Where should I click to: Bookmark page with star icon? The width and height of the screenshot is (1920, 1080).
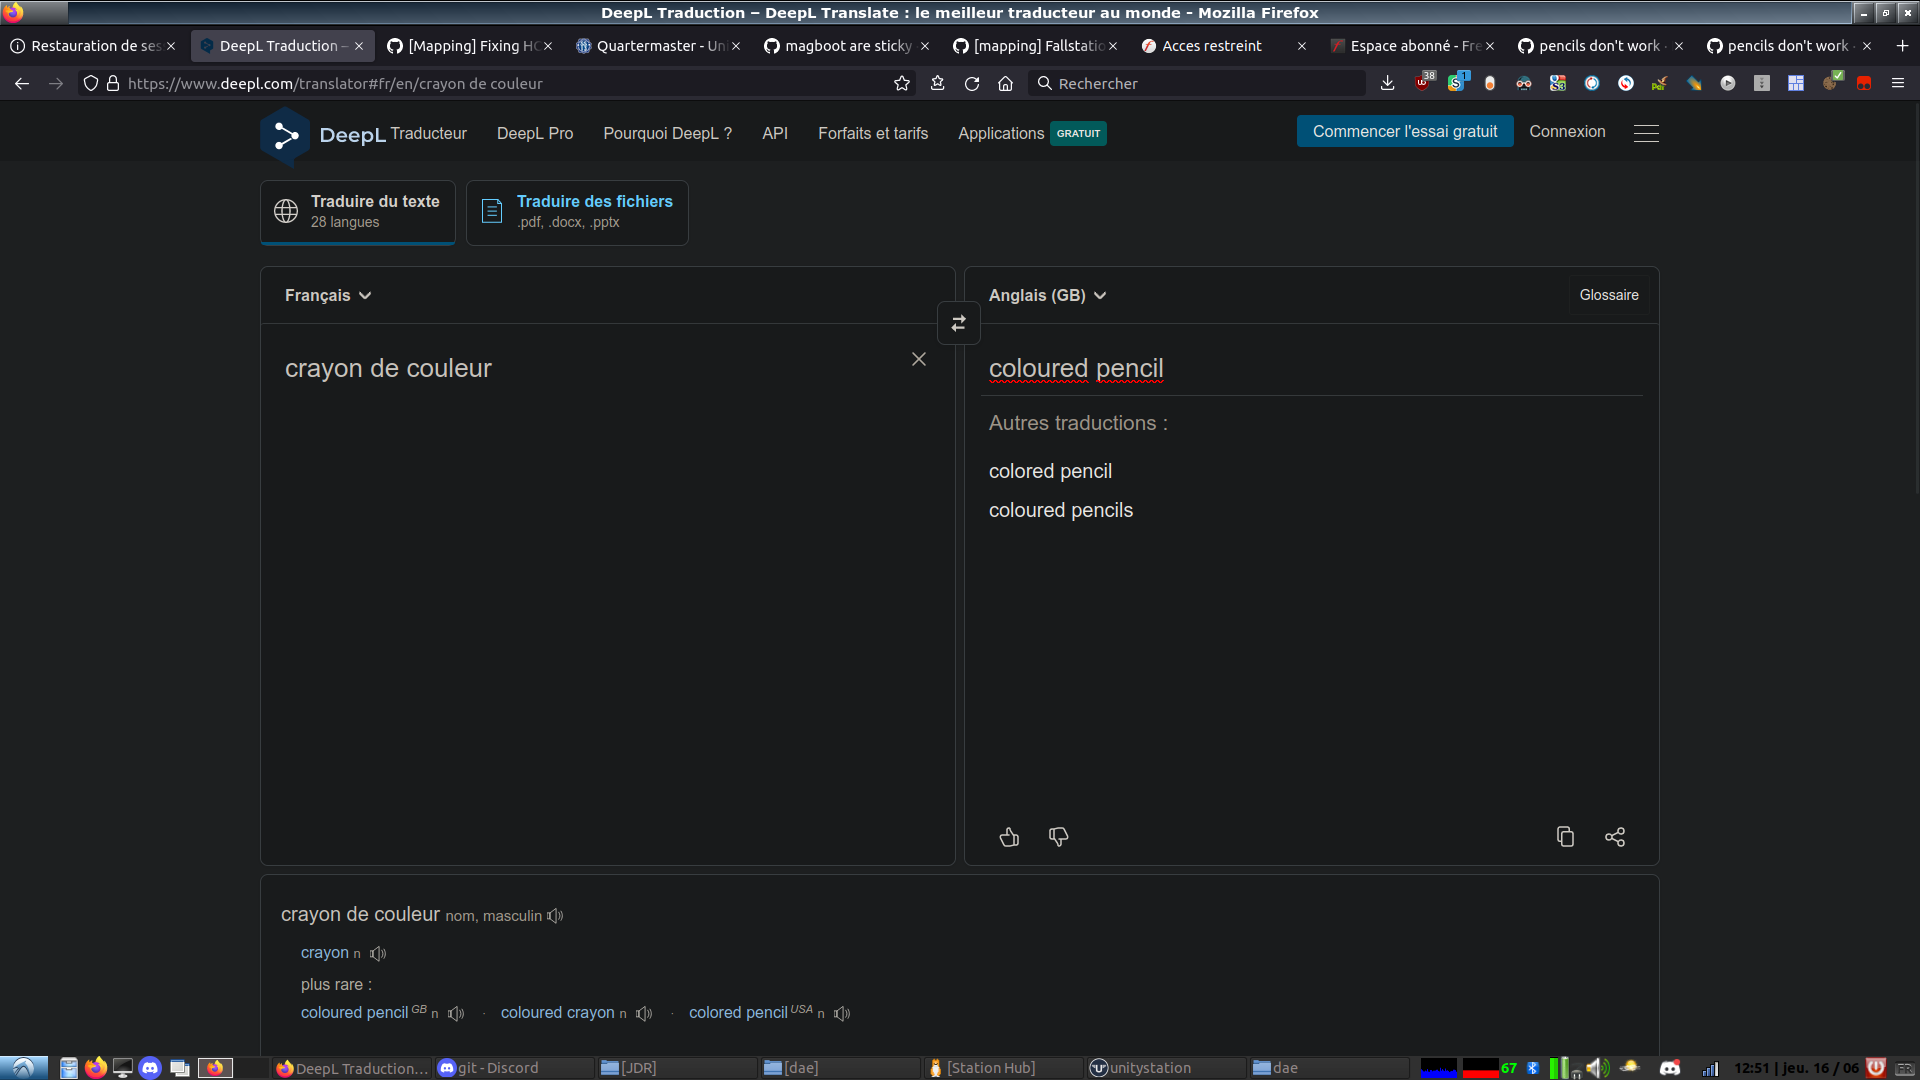point(902,84)
